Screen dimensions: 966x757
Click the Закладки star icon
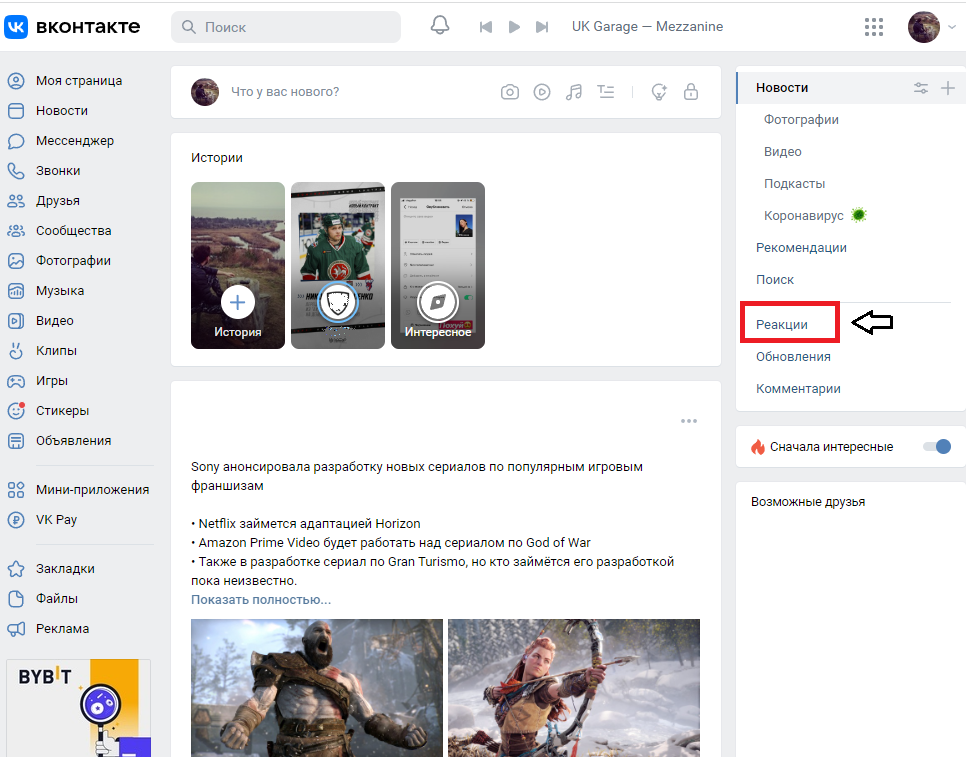[16, 569]
